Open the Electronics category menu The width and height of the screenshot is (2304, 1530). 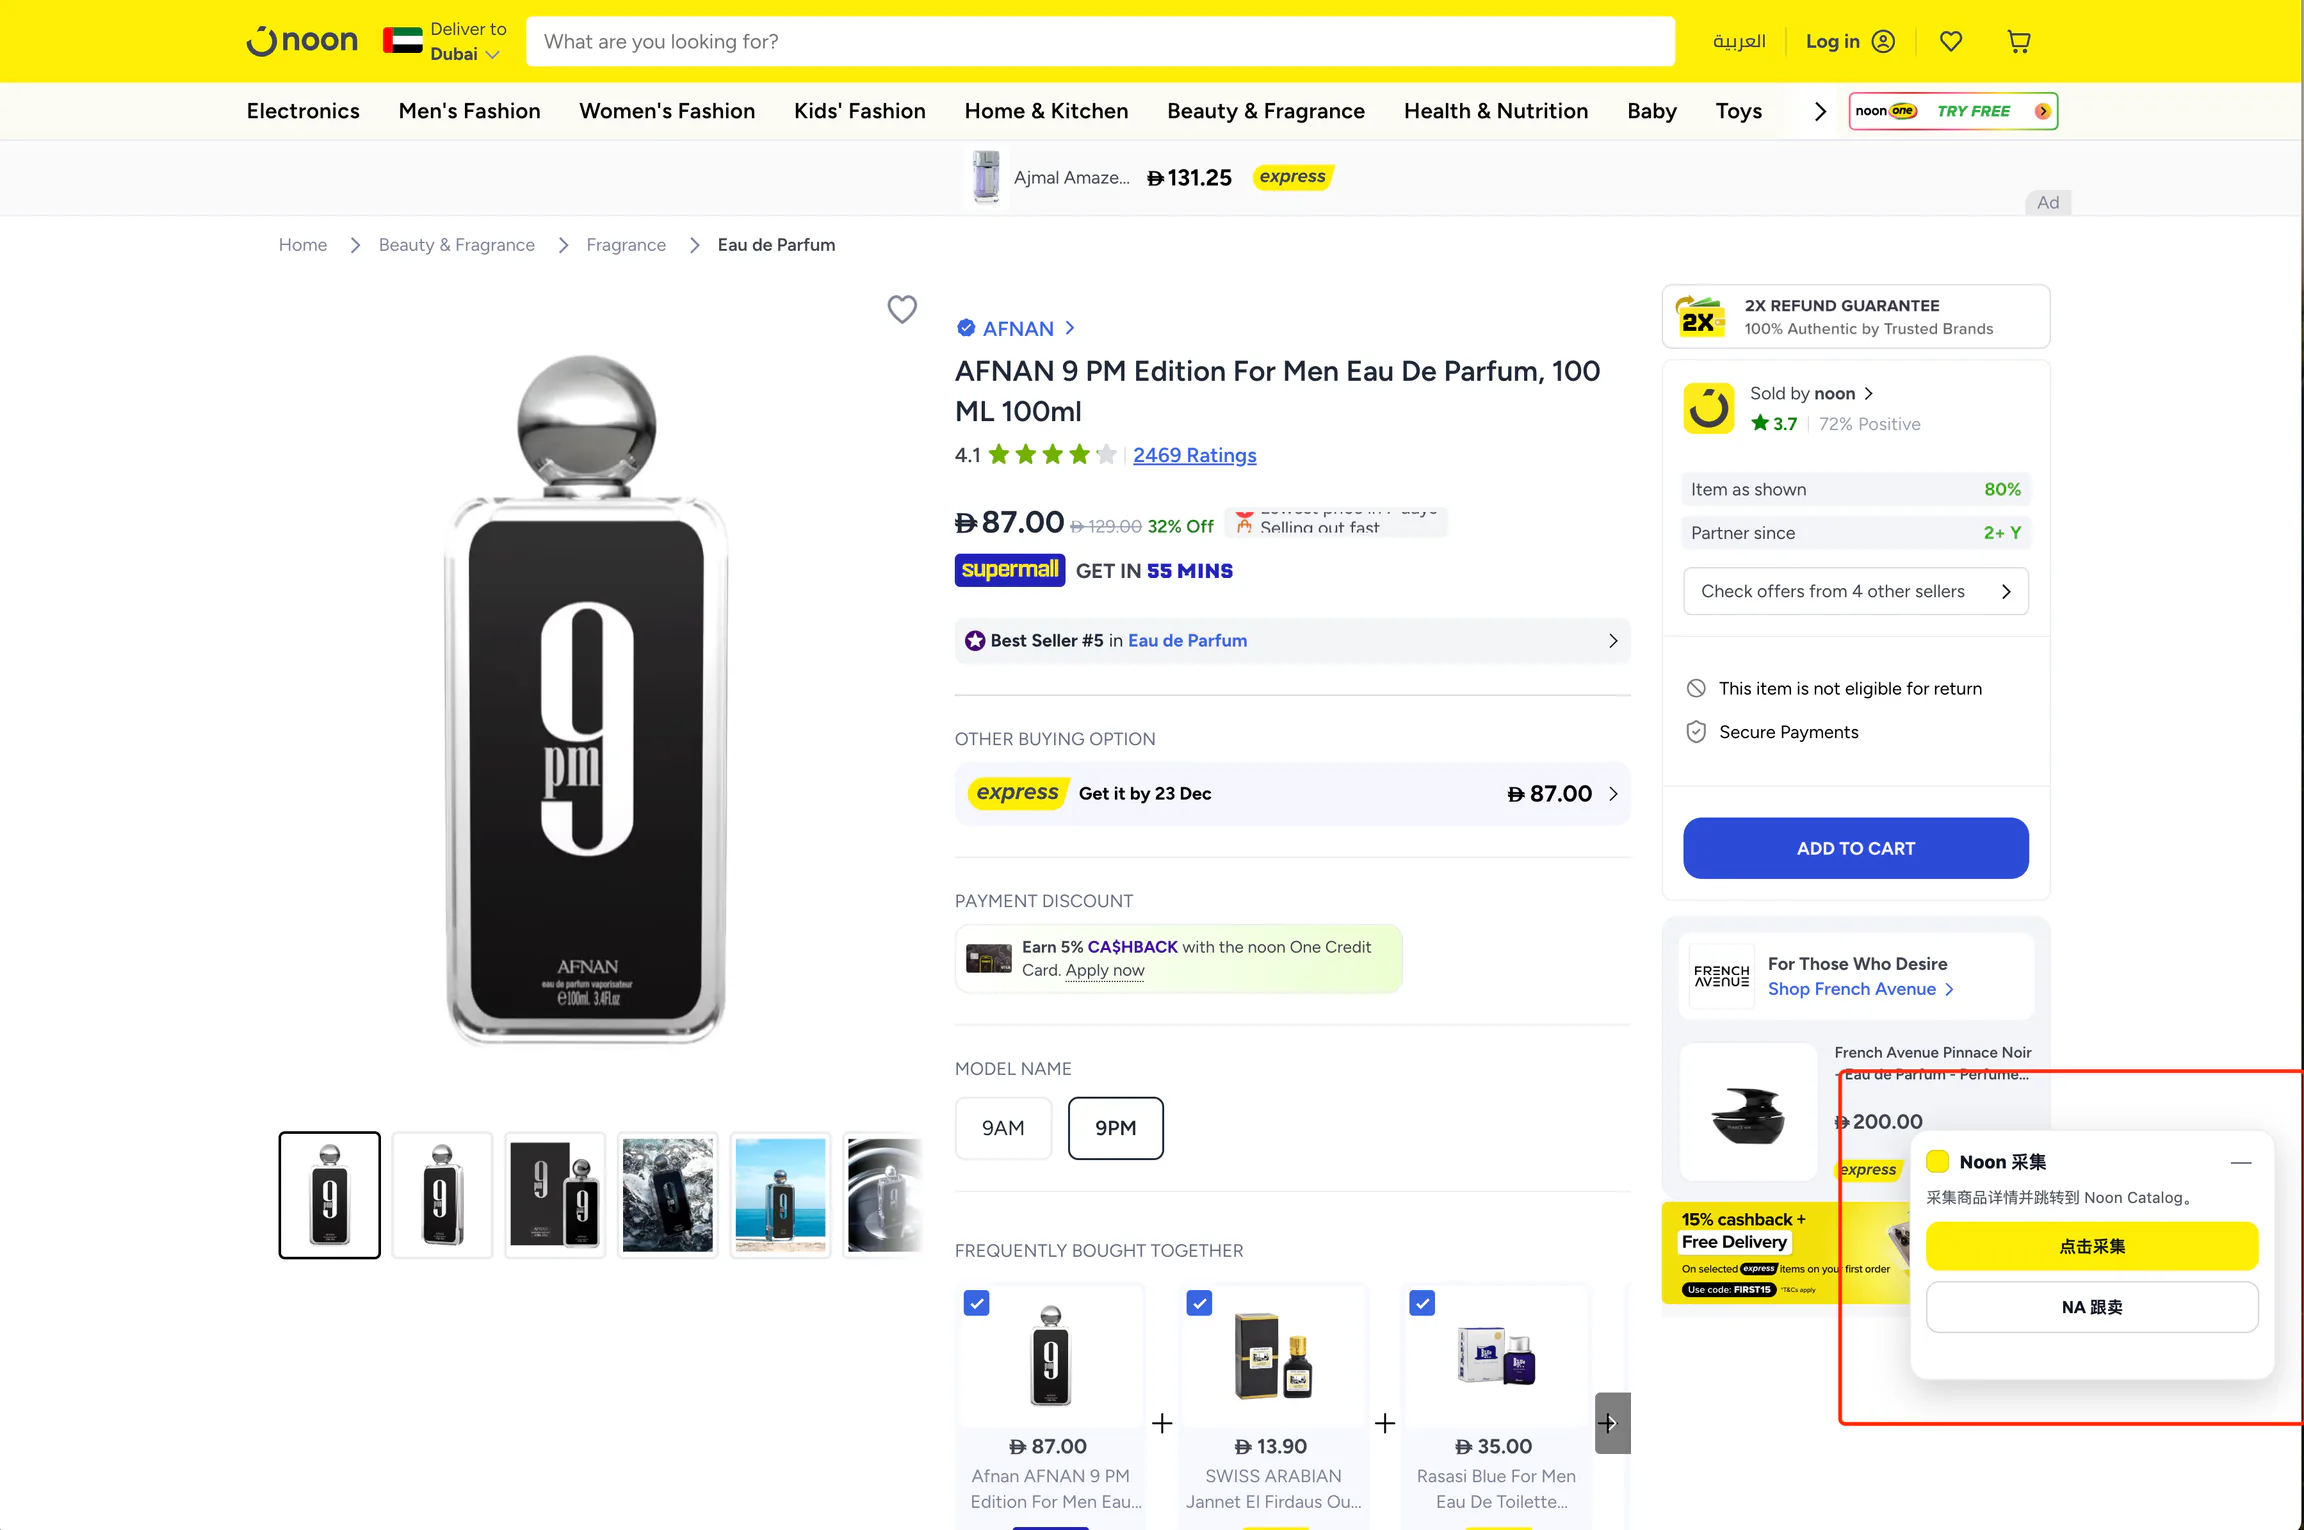[303, 111]
